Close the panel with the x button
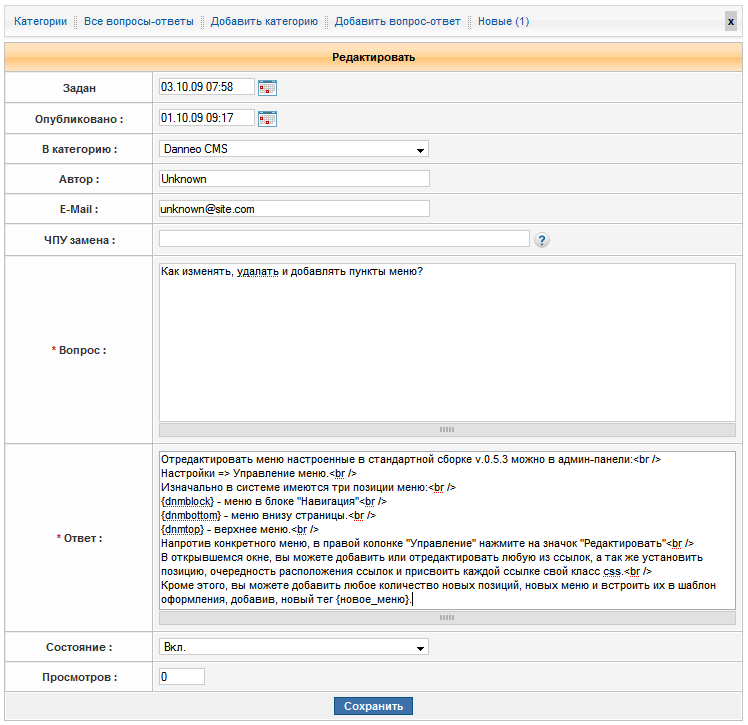The width and height of the screenshot is (748, 725). [731, 21]
